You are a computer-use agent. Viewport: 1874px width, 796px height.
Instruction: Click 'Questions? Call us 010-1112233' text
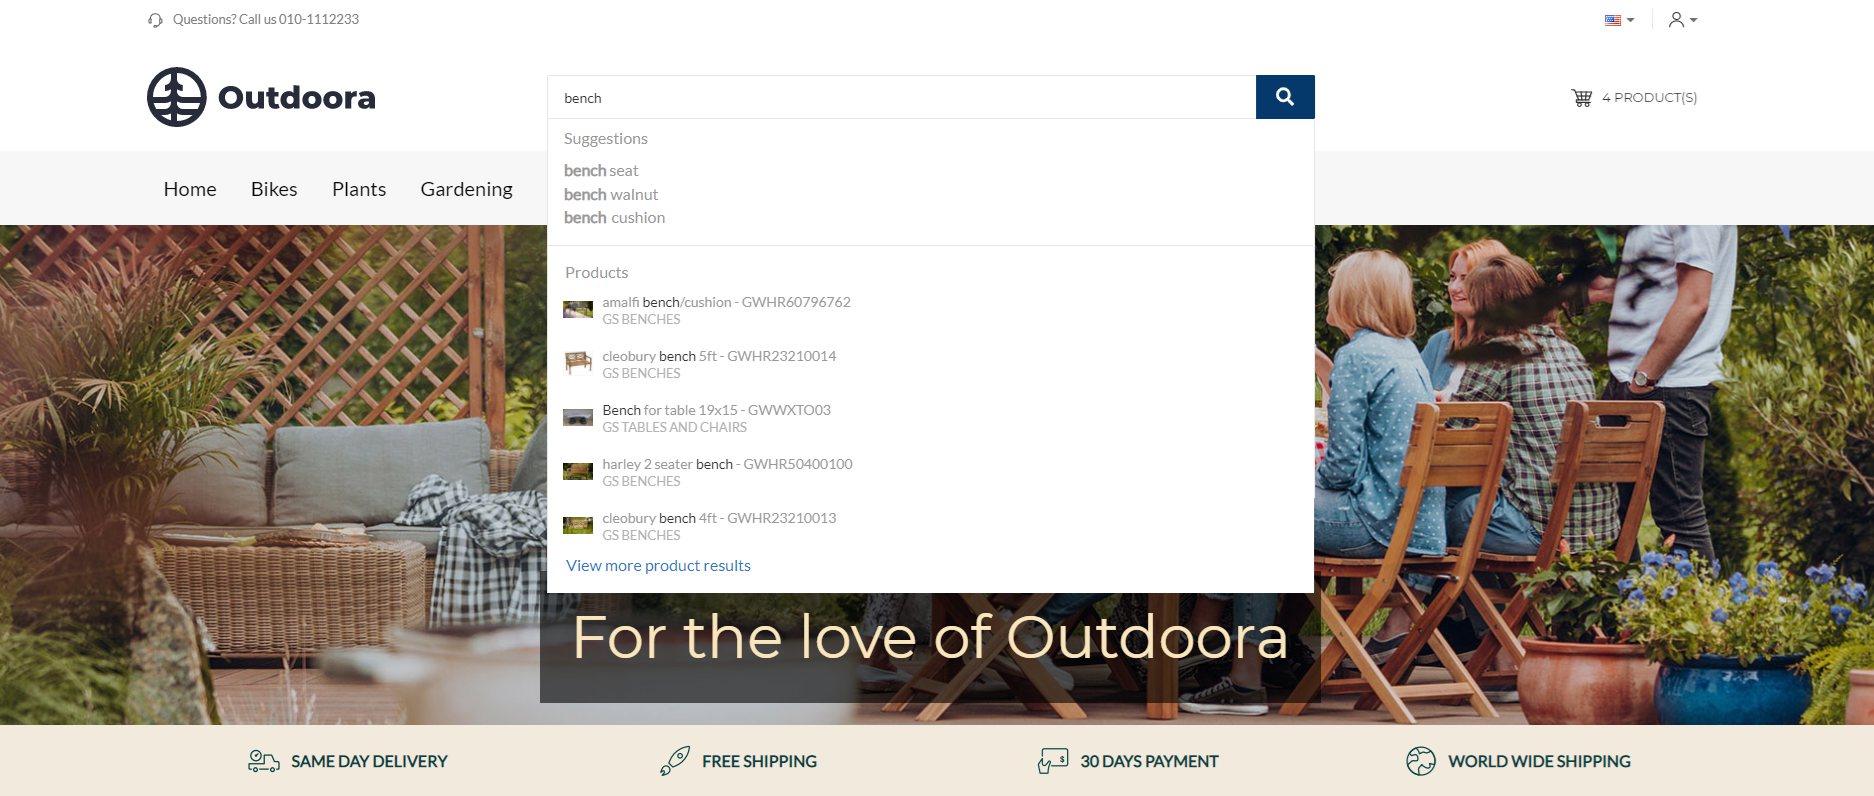266,19
